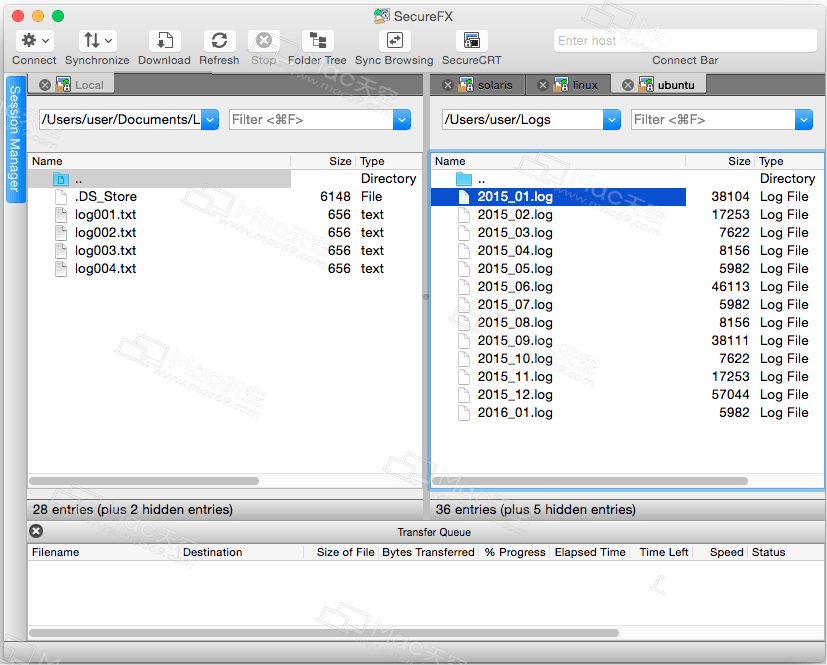Expand the remote /Users/user/Logs path dropdown

612,120
